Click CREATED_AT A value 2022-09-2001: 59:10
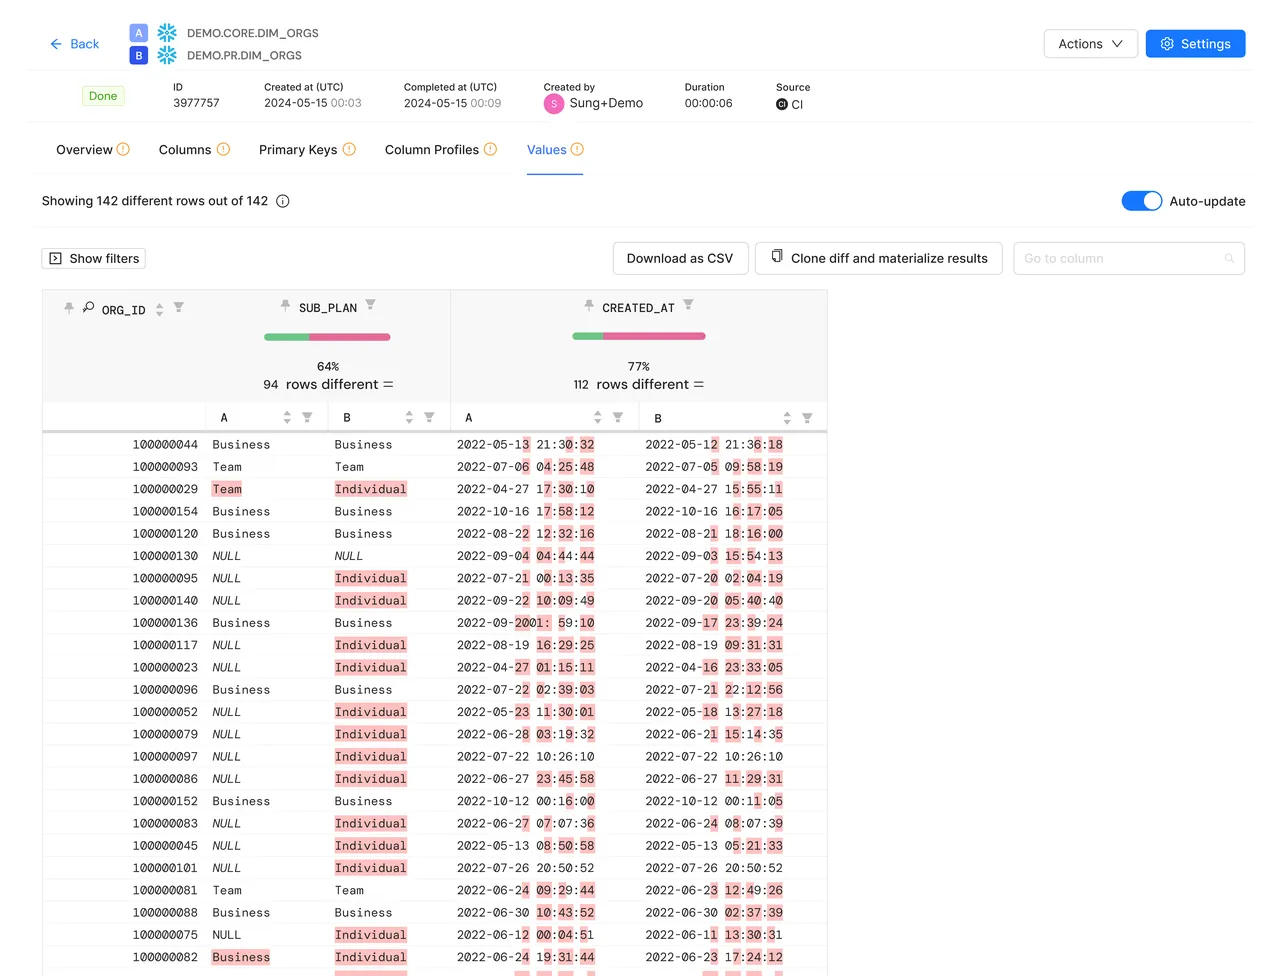The image size is (1280, 976). pos(526,623)
